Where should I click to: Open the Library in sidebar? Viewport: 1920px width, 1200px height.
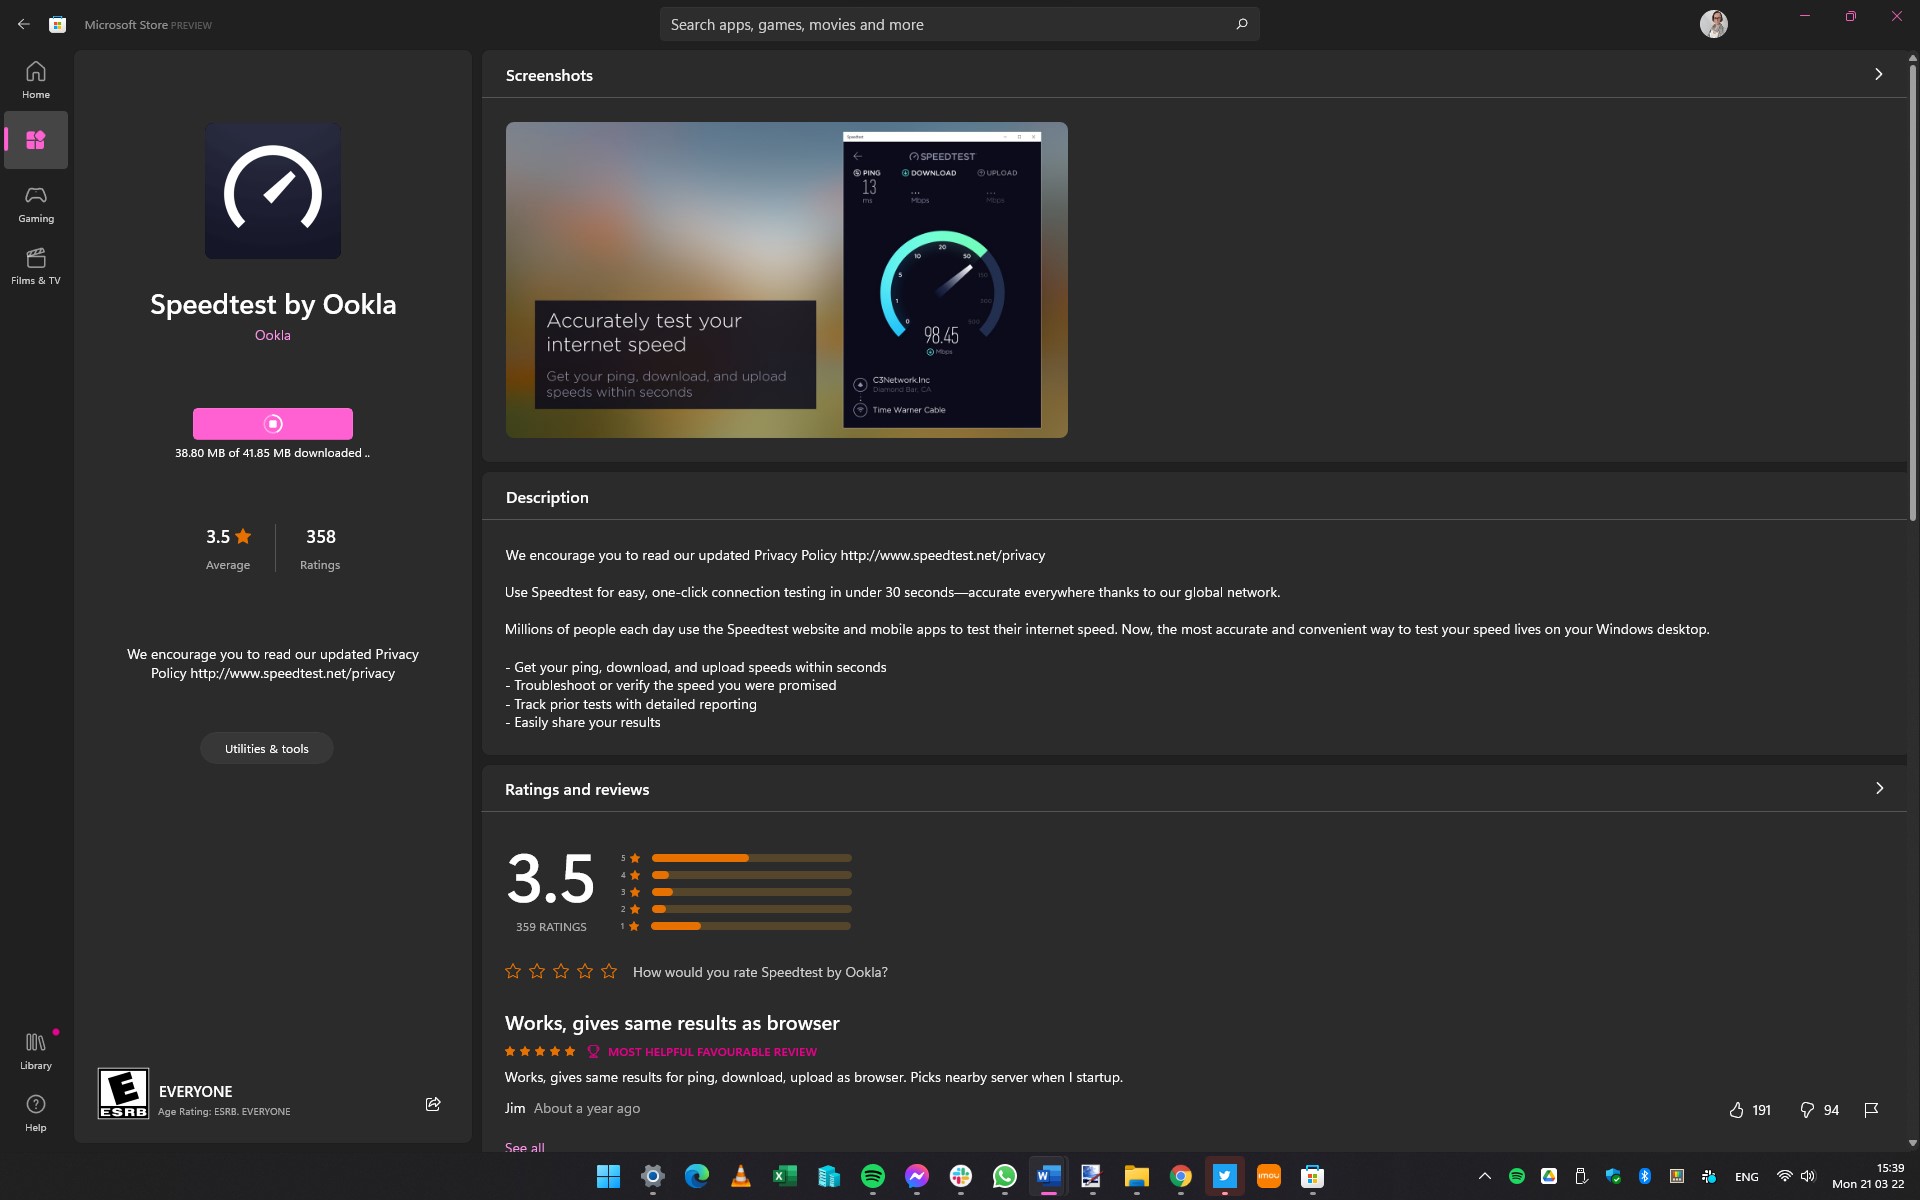coord(36,1051)
